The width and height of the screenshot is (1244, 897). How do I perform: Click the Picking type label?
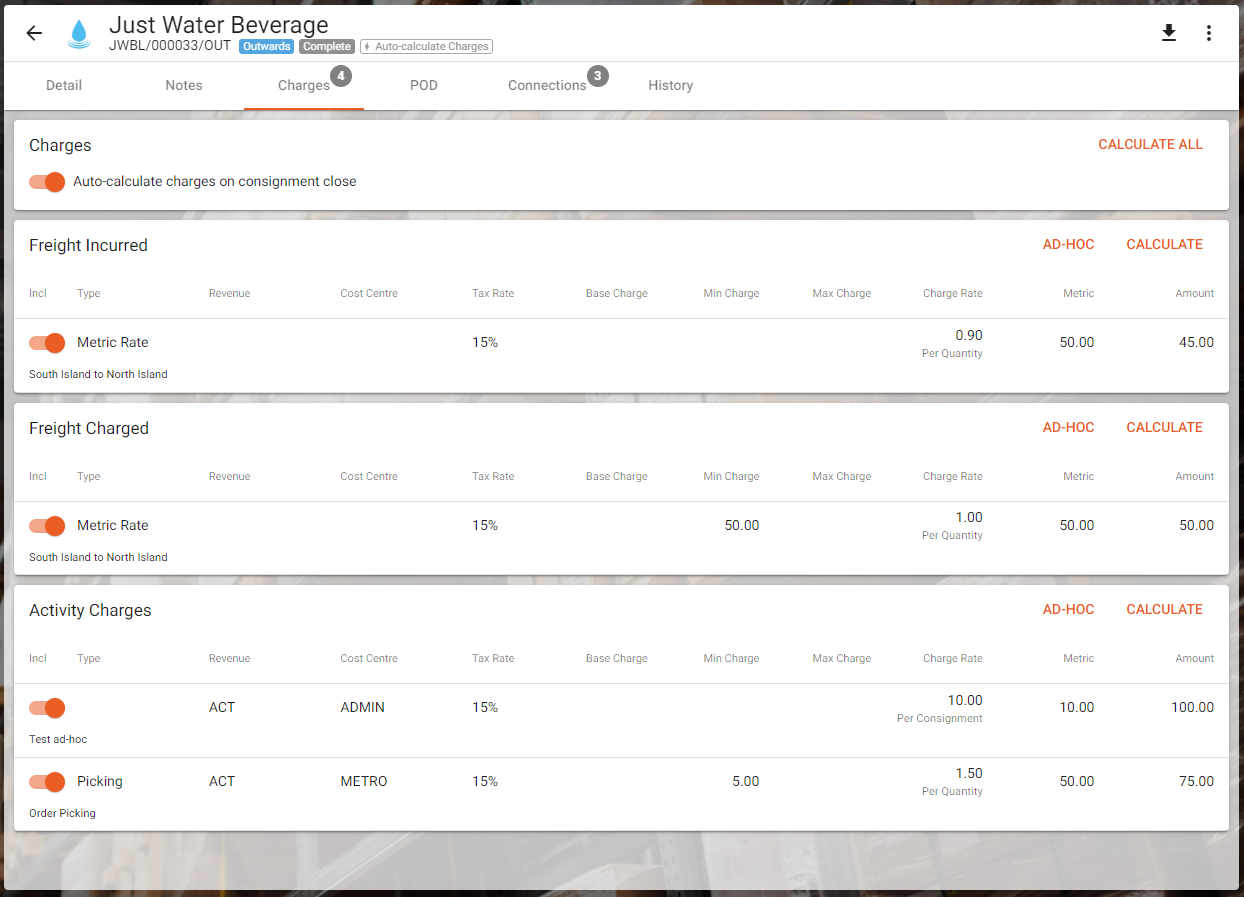(100, 781)
